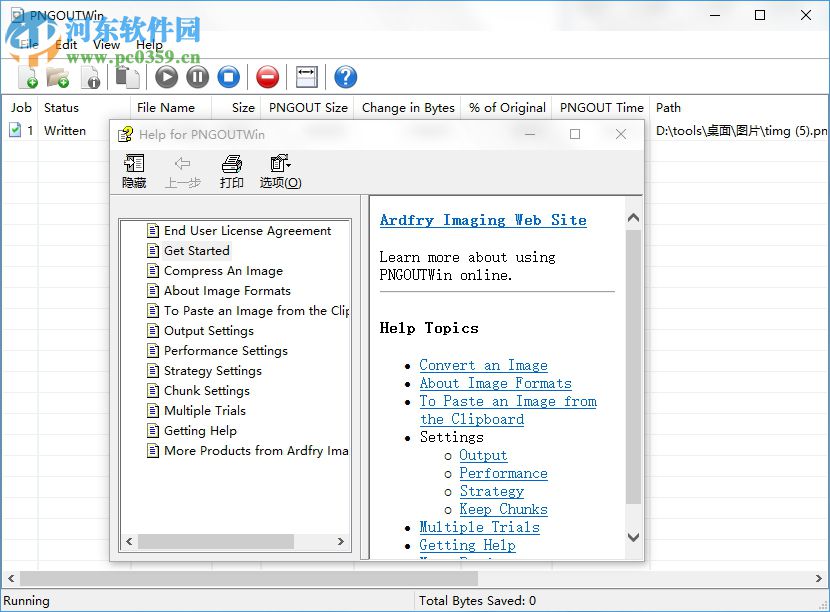Select End User License Agreement topic
The width and height of the screenshot is (830, 612).
point(247,231)
